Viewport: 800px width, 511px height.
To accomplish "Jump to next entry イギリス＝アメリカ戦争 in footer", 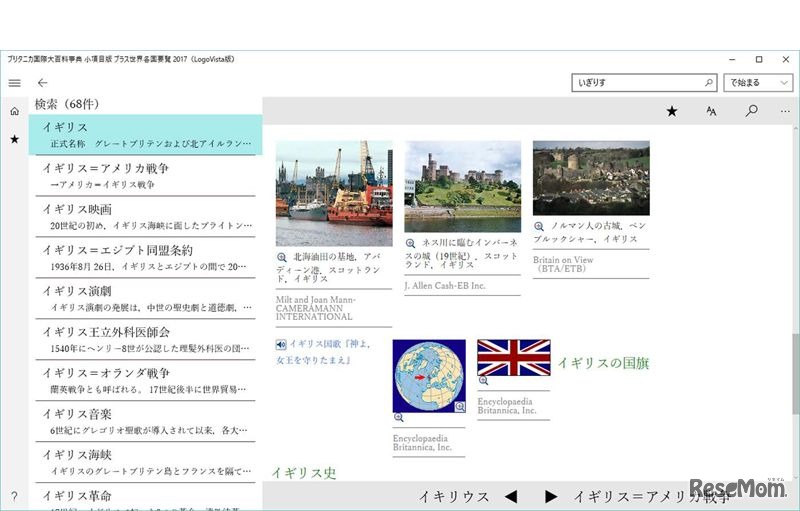I will tap(652, 497).
